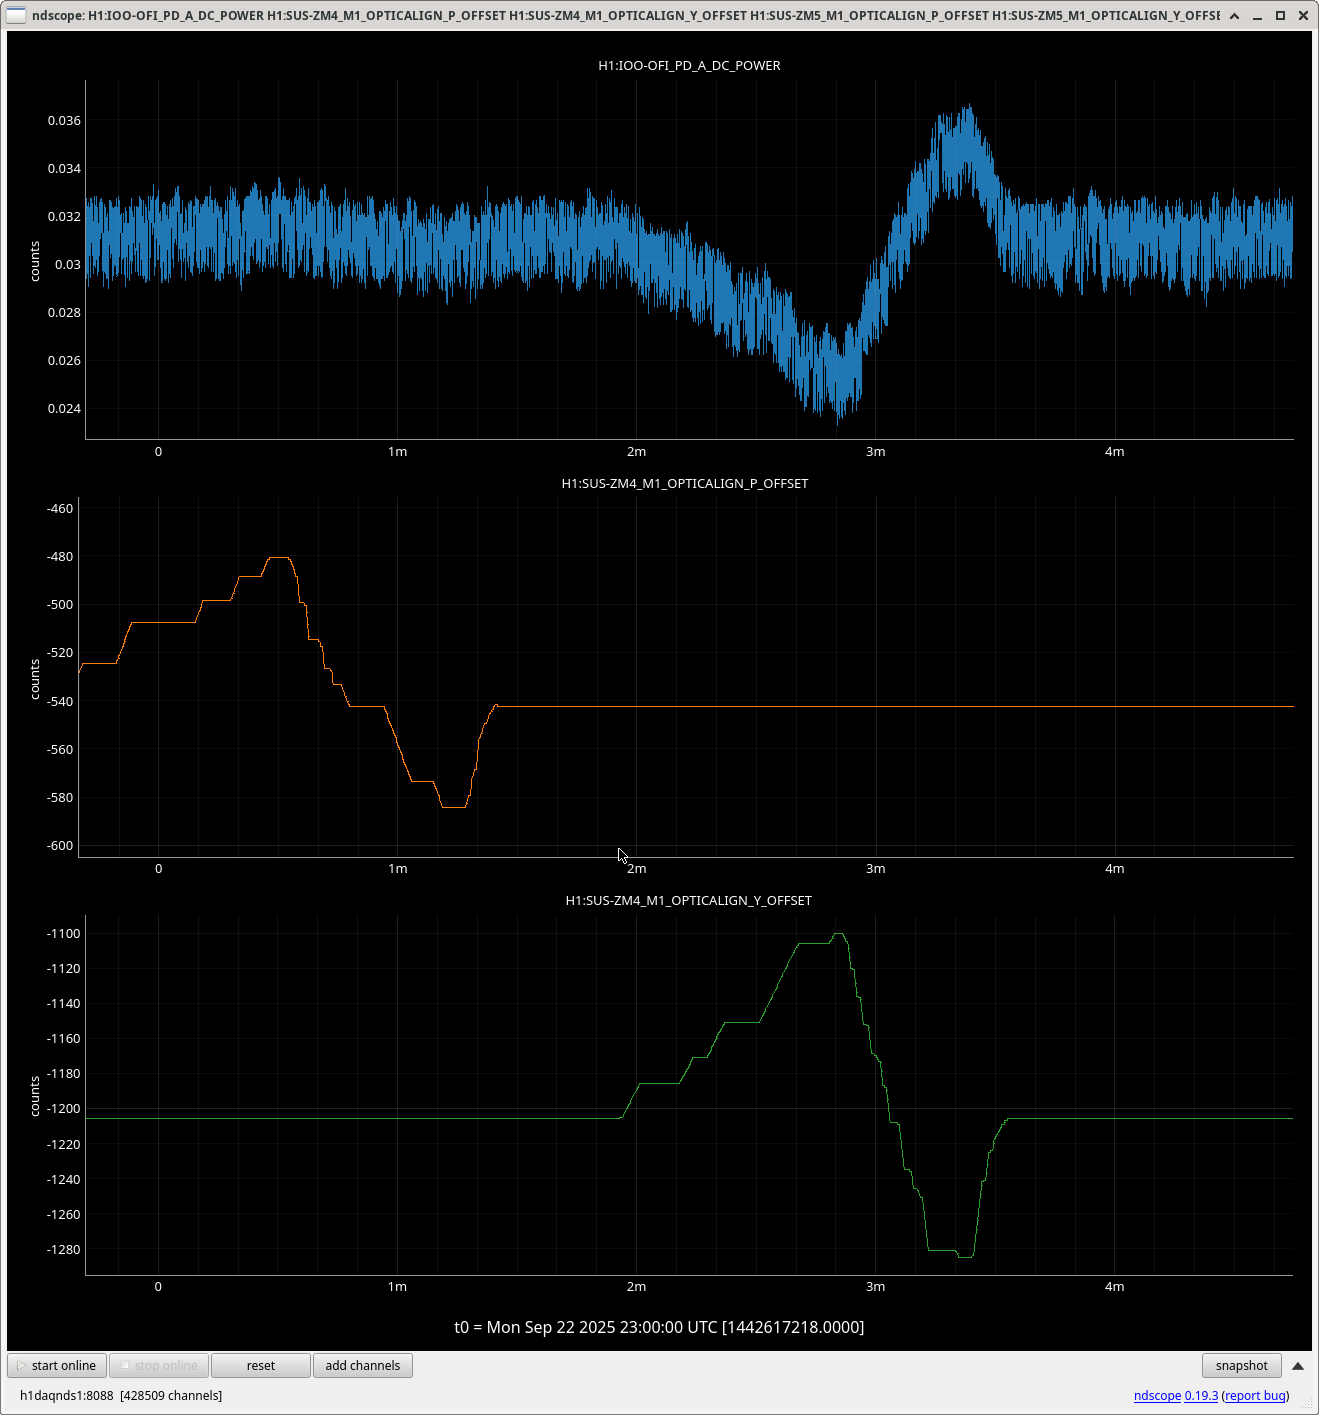Close the ndscope window
Image resolution: width=1319 pixels, height=1415 pixels.
[1303, 16]
